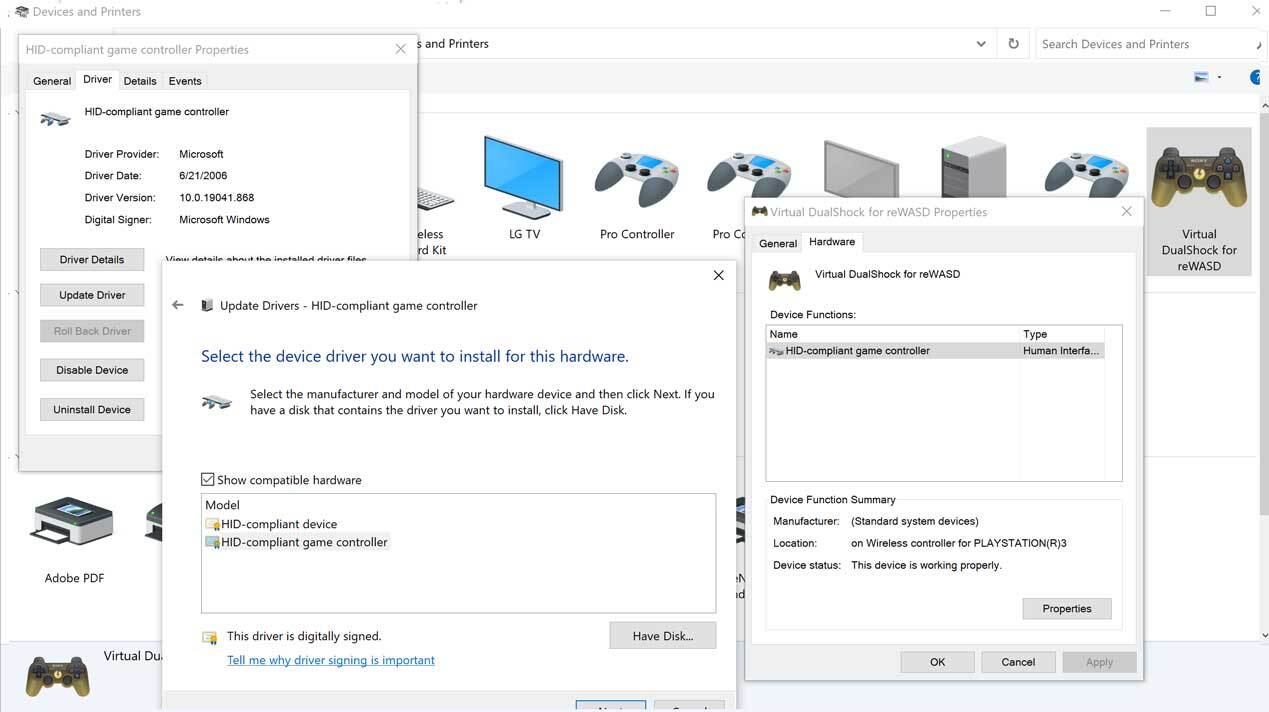Click the driver signing certificate icon
1269x712 pixels.
(x=210, y=637)
